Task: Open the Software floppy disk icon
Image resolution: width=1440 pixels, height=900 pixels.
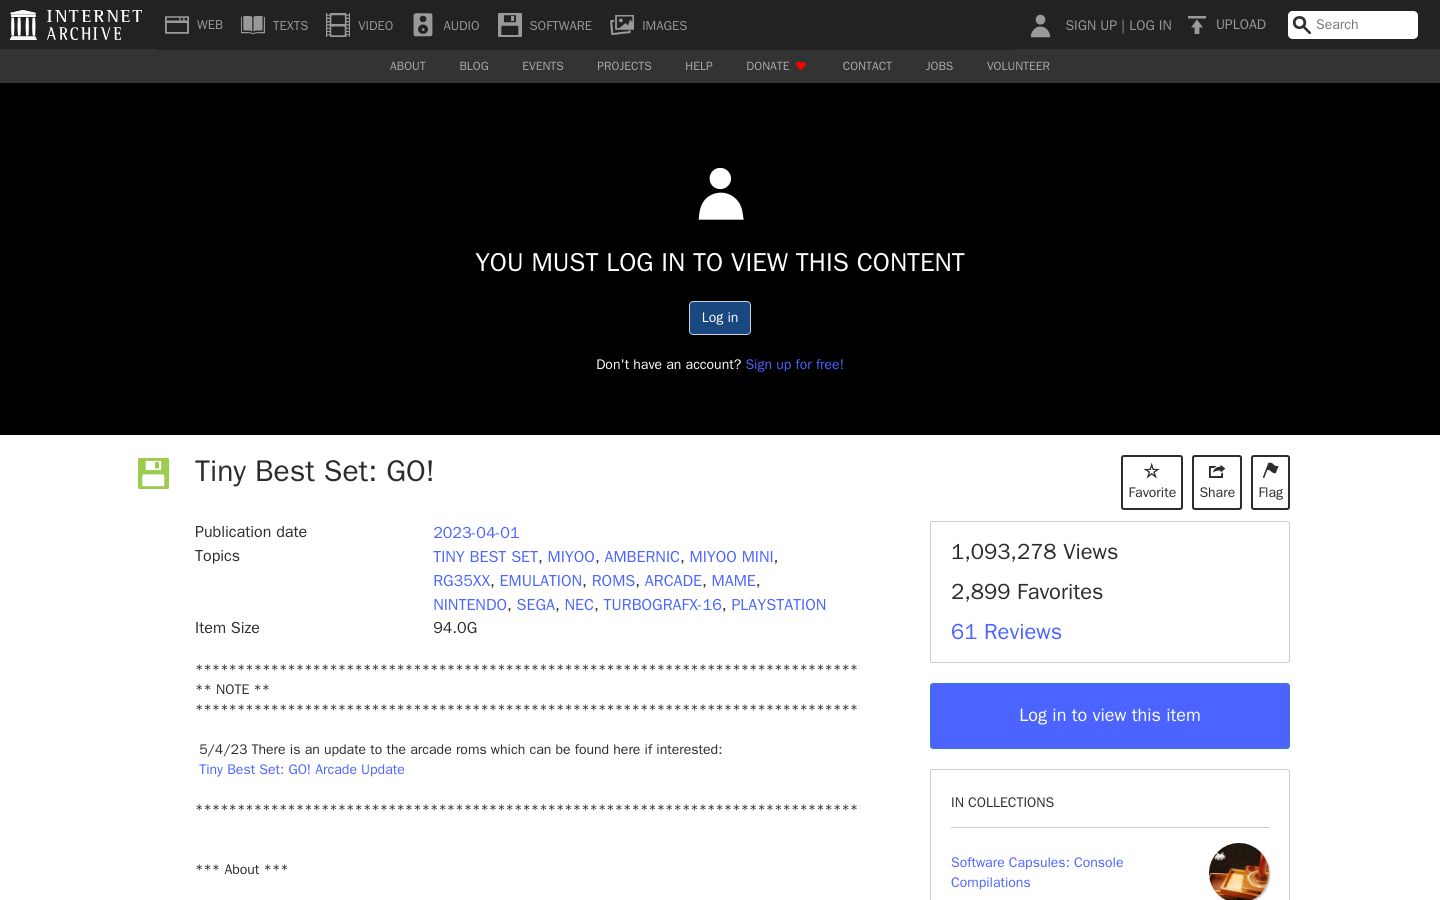Action: click(510, 25)
